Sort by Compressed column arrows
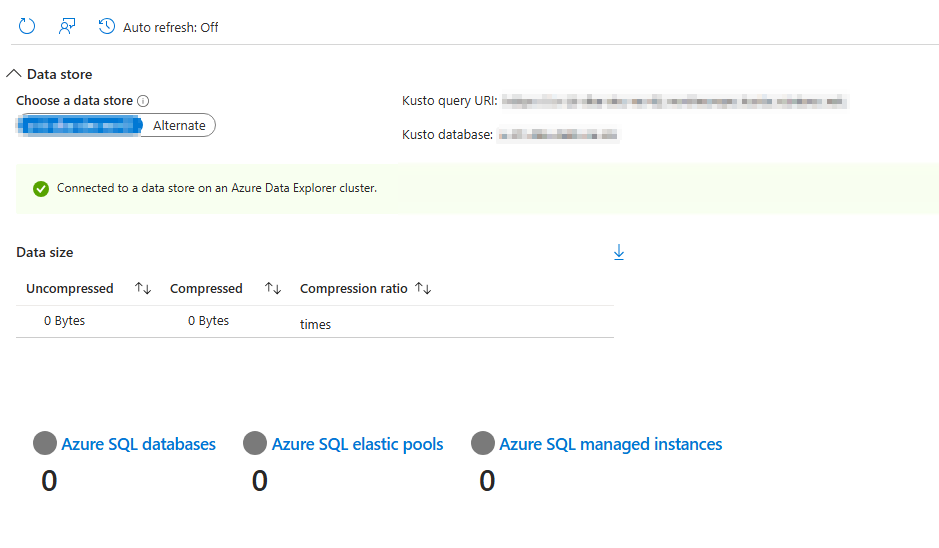Screen dimensions: 939x548 273,288
